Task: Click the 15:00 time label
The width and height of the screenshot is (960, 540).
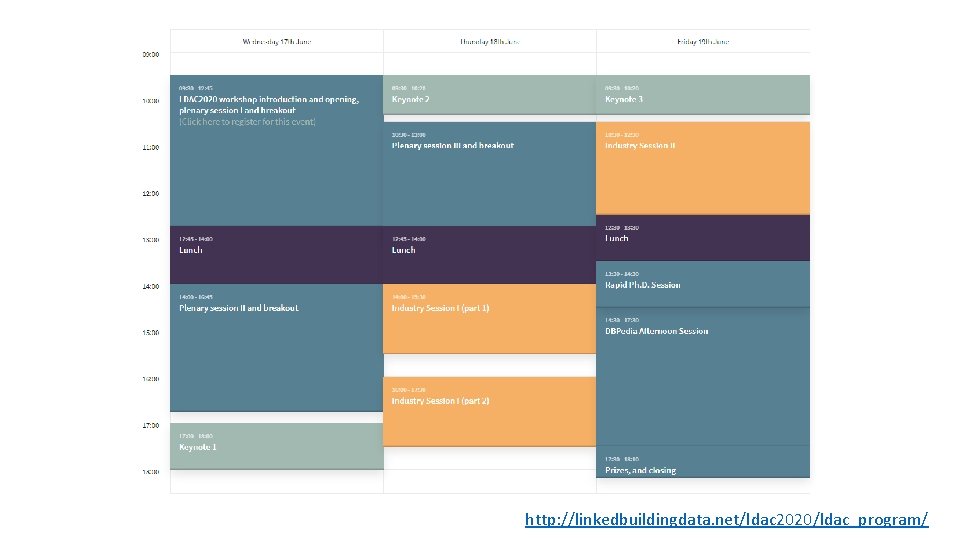Action: point(151,332)
